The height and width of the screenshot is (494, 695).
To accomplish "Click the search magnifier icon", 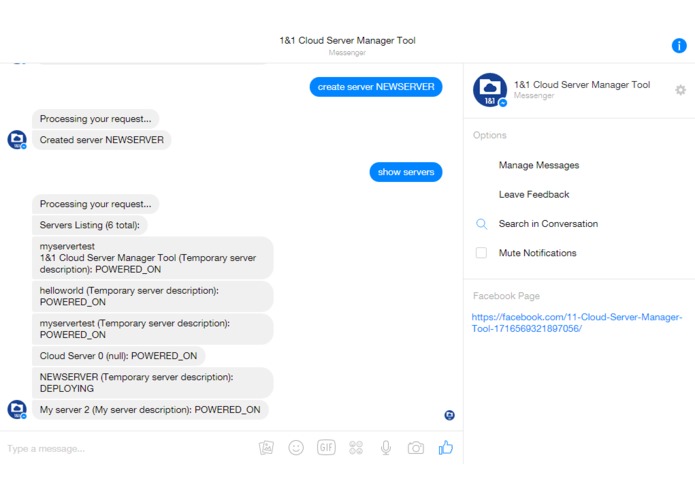I will 481,224.
